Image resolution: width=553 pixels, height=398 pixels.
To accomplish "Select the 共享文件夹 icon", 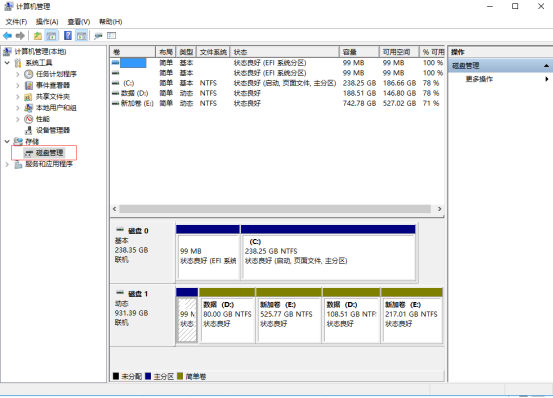I will pos(29,97).
